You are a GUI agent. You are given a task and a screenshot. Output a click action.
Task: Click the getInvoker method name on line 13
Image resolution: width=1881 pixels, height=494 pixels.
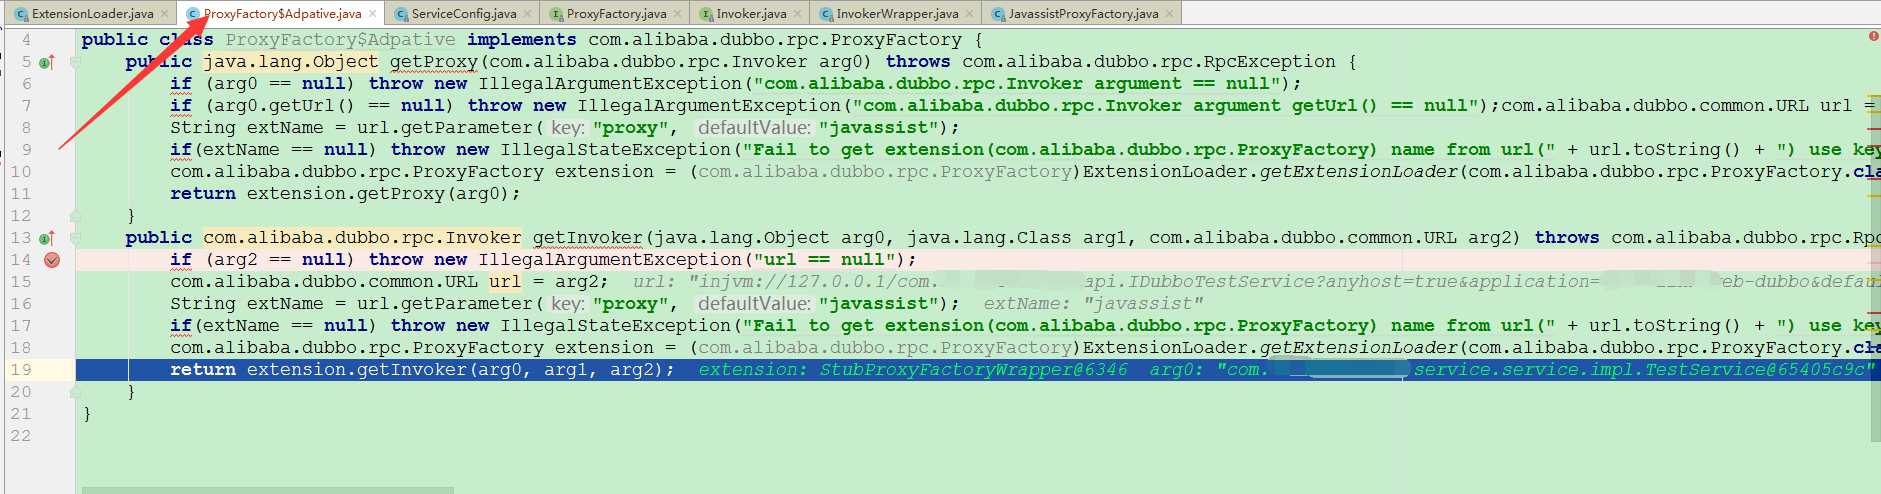click(587, 238)
